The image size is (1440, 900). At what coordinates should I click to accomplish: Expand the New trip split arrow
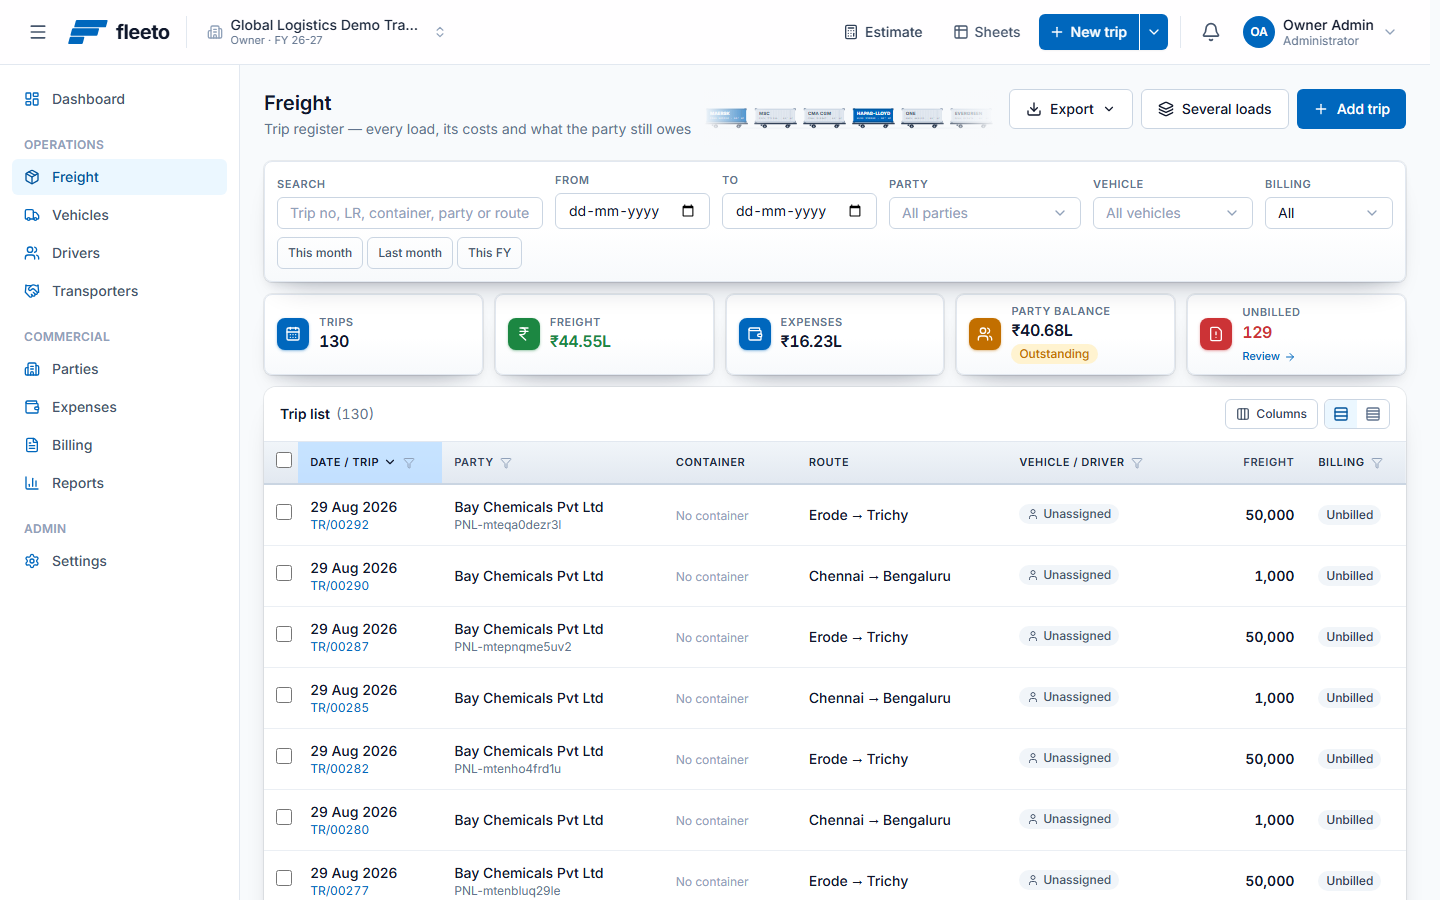pyautogui.click(x=1154, y=32)
